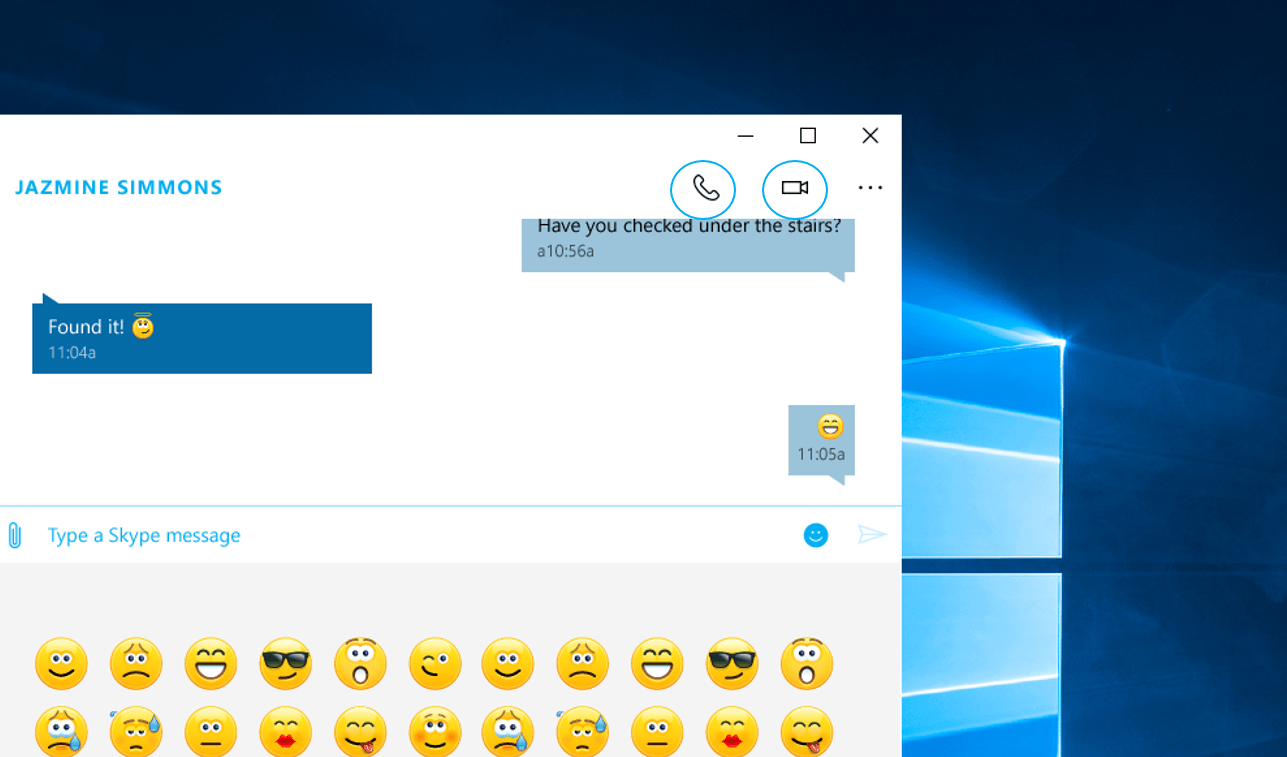The height and width of the screenshot is (757, 1287).
Task: Open Jazmine Simmons contact name header
Action: pyautogui.click(x=119, y=188)
